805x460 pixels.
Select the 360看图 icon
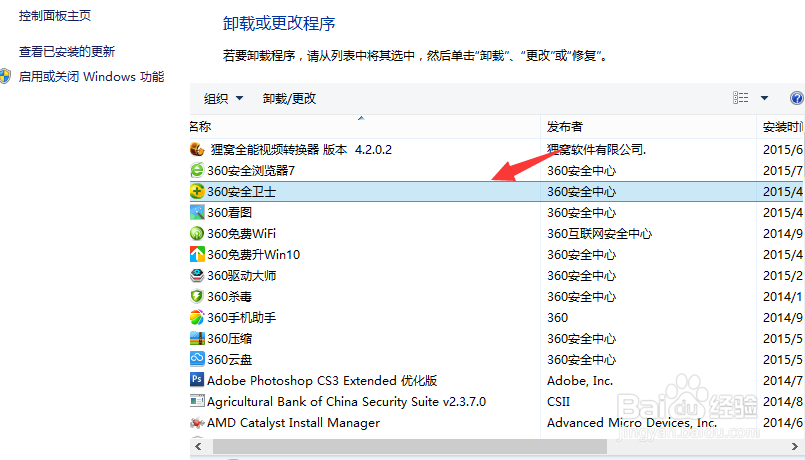(197, 213)
